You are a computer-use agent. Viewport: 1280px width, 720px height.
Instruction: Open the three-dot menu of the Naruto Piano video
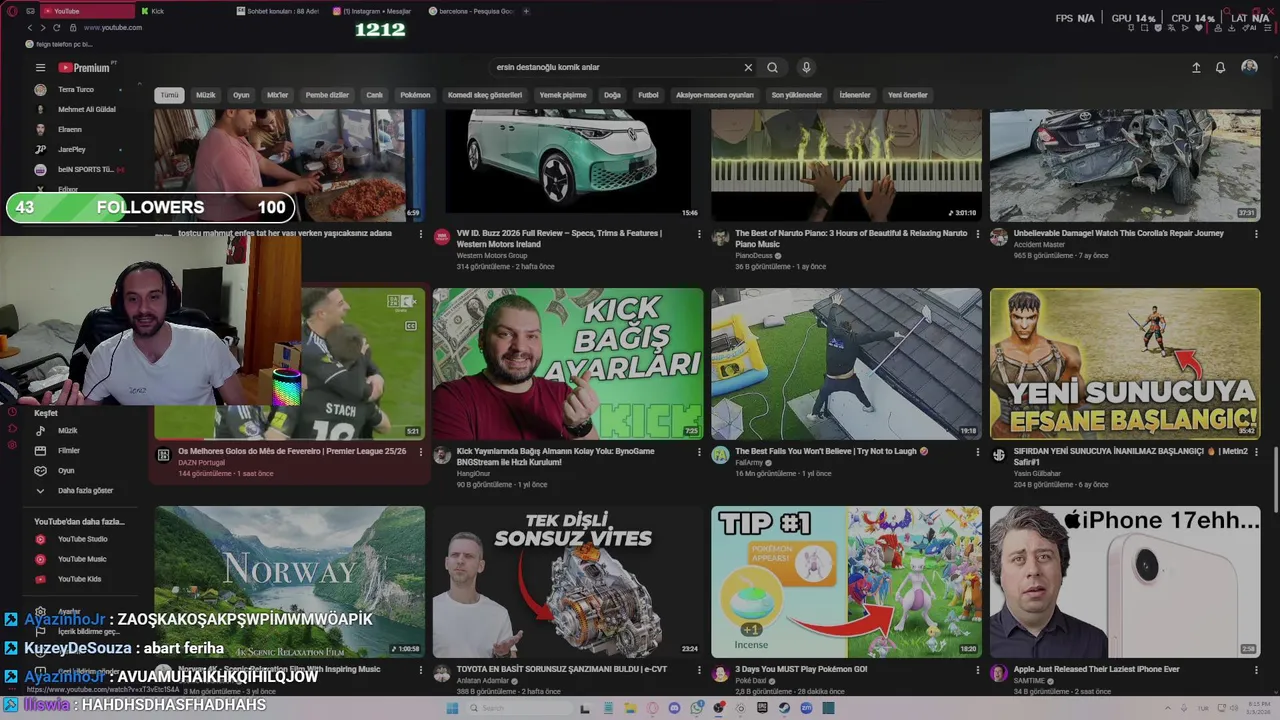978,234
